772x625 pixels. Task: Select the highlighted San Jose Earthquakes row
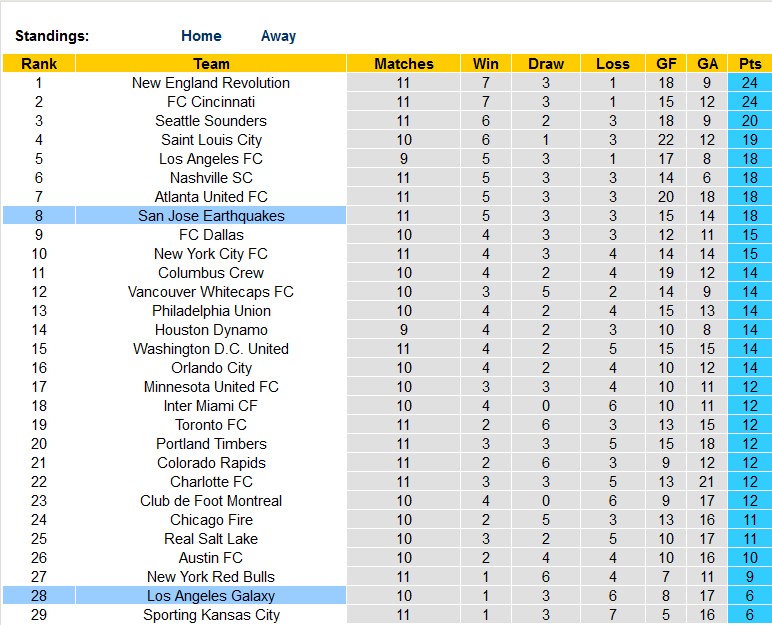click(211, 216)
